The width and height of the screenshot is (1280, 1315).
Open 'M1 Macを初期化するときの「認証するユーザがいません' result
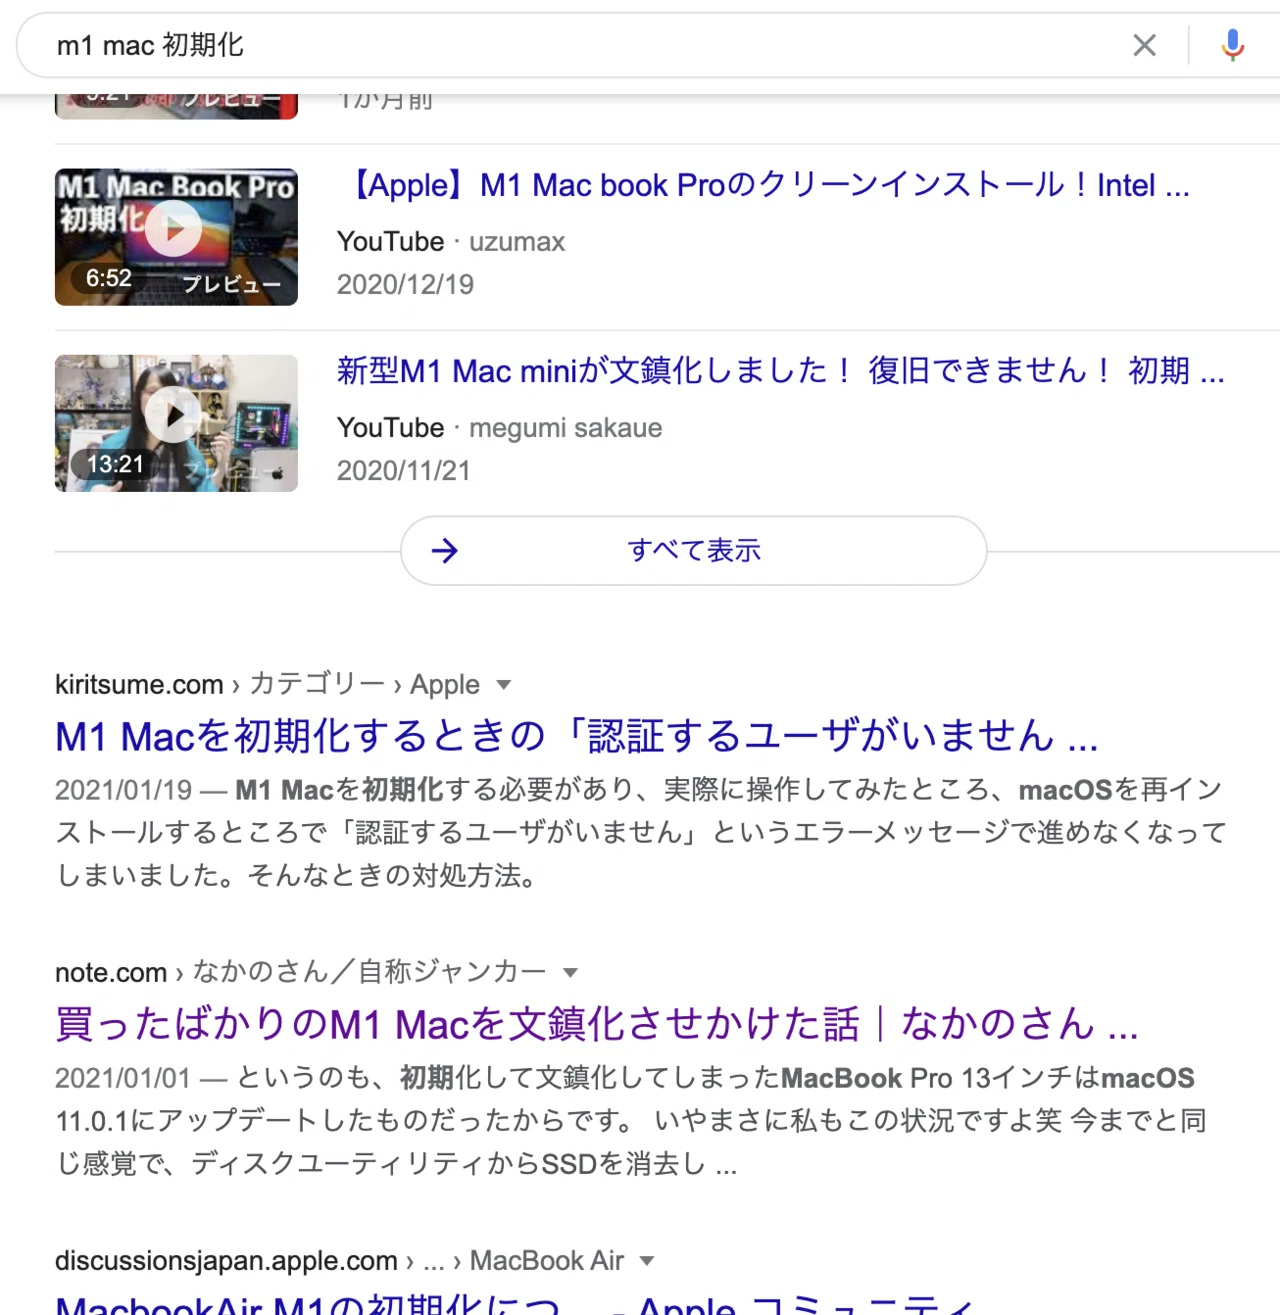(x=577, y=736)
